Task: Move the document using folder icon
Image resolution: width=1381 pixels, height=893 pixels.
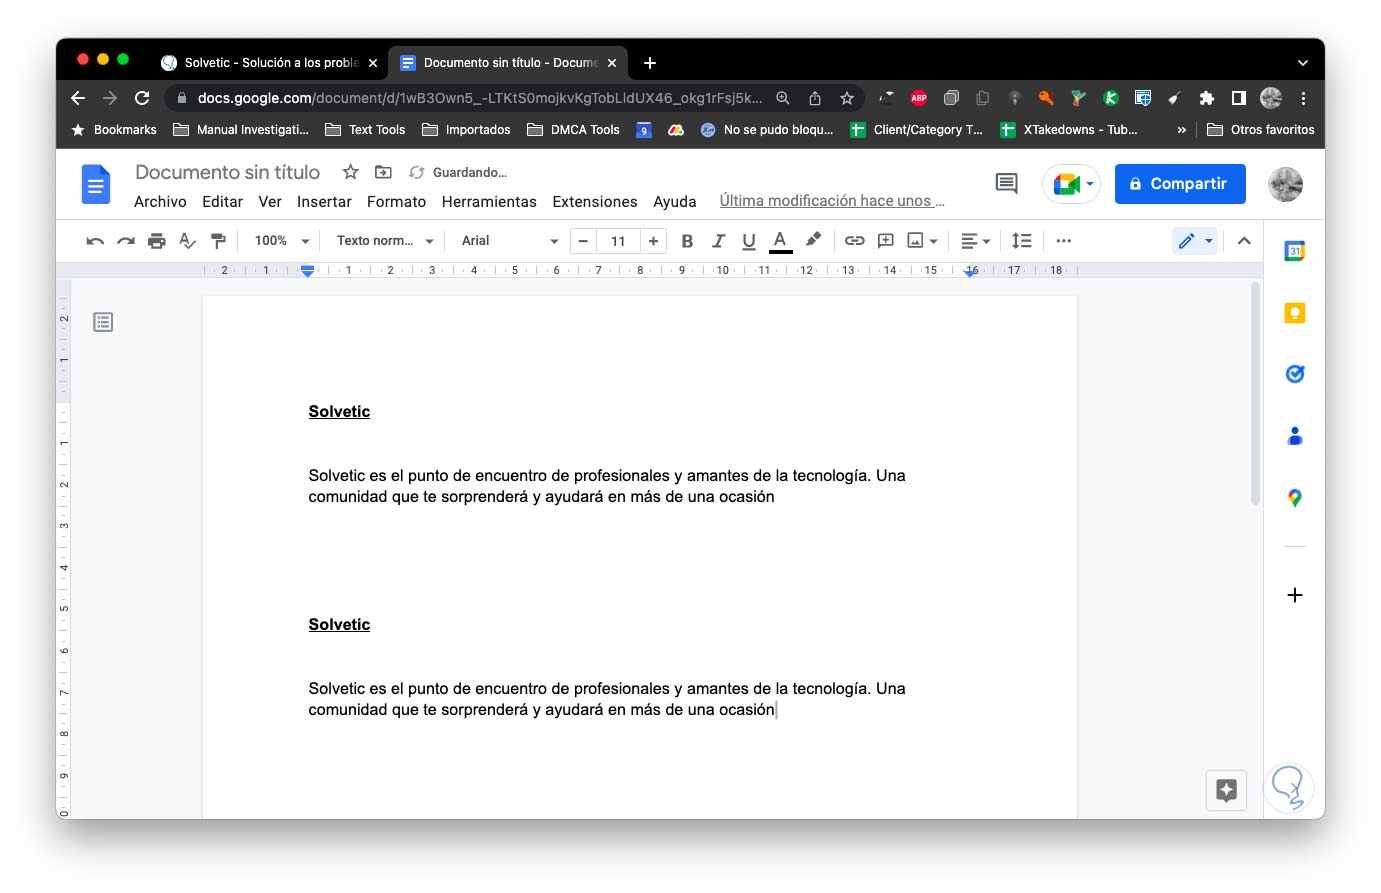Action: click(383, 172)
